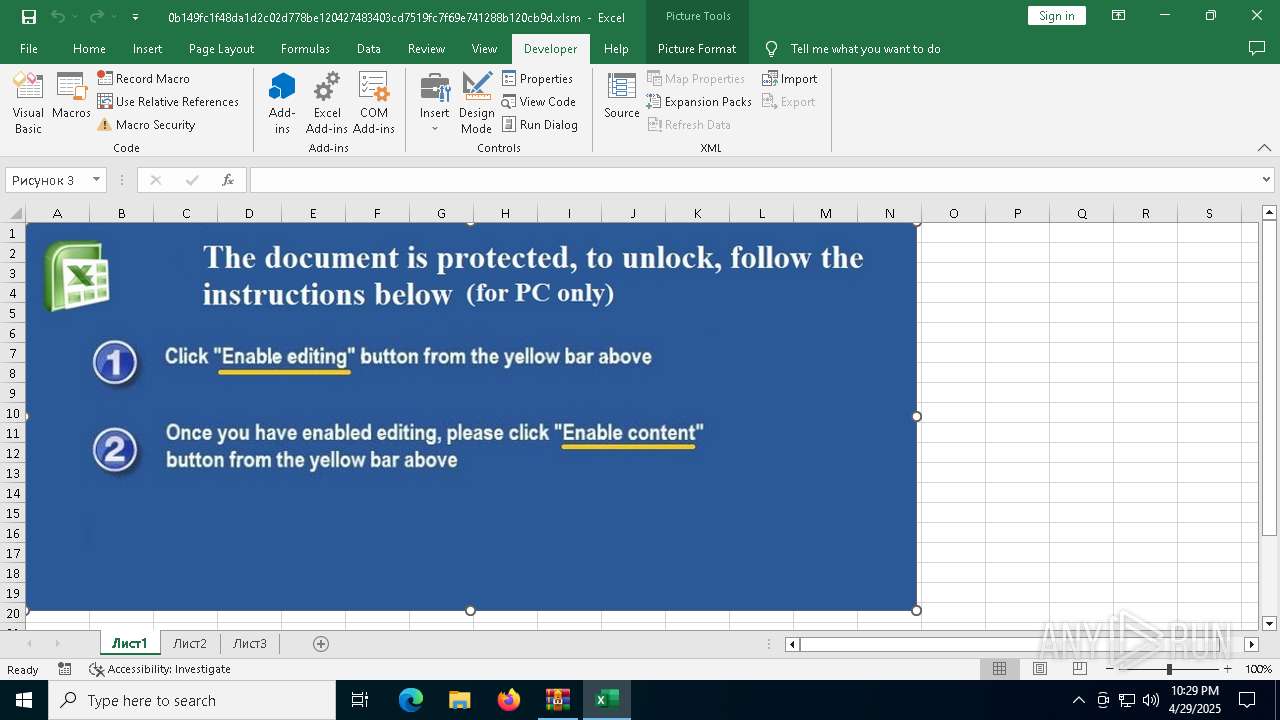Image resolution: width=1280 pixels, height=720 pixels.
Task: Switch to the Page Layout tab
Action: pos(221,48)
